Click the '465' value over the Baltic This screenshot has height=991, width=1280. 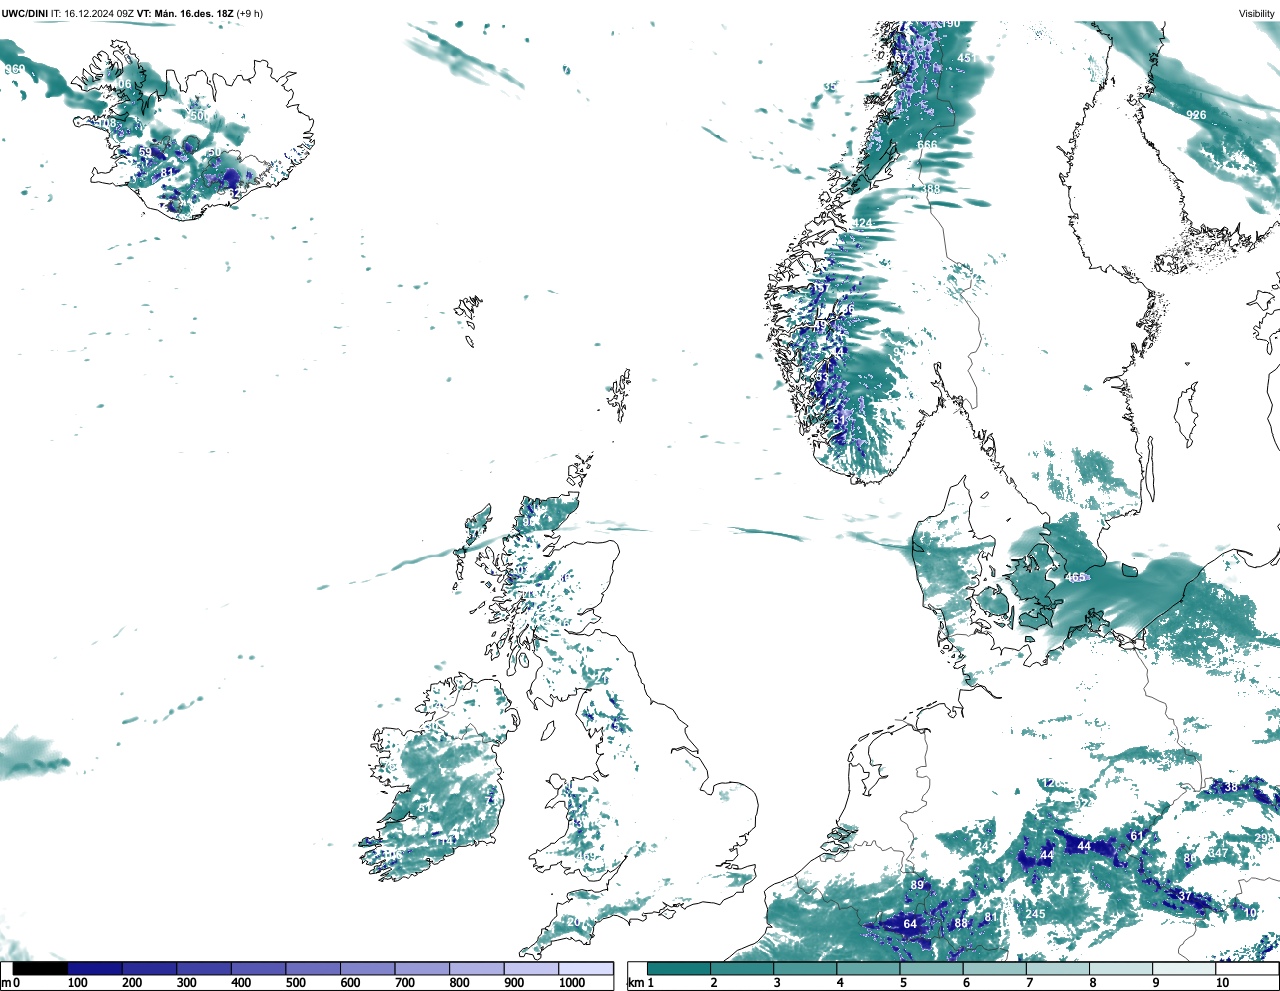click(x=1076, y=577)
